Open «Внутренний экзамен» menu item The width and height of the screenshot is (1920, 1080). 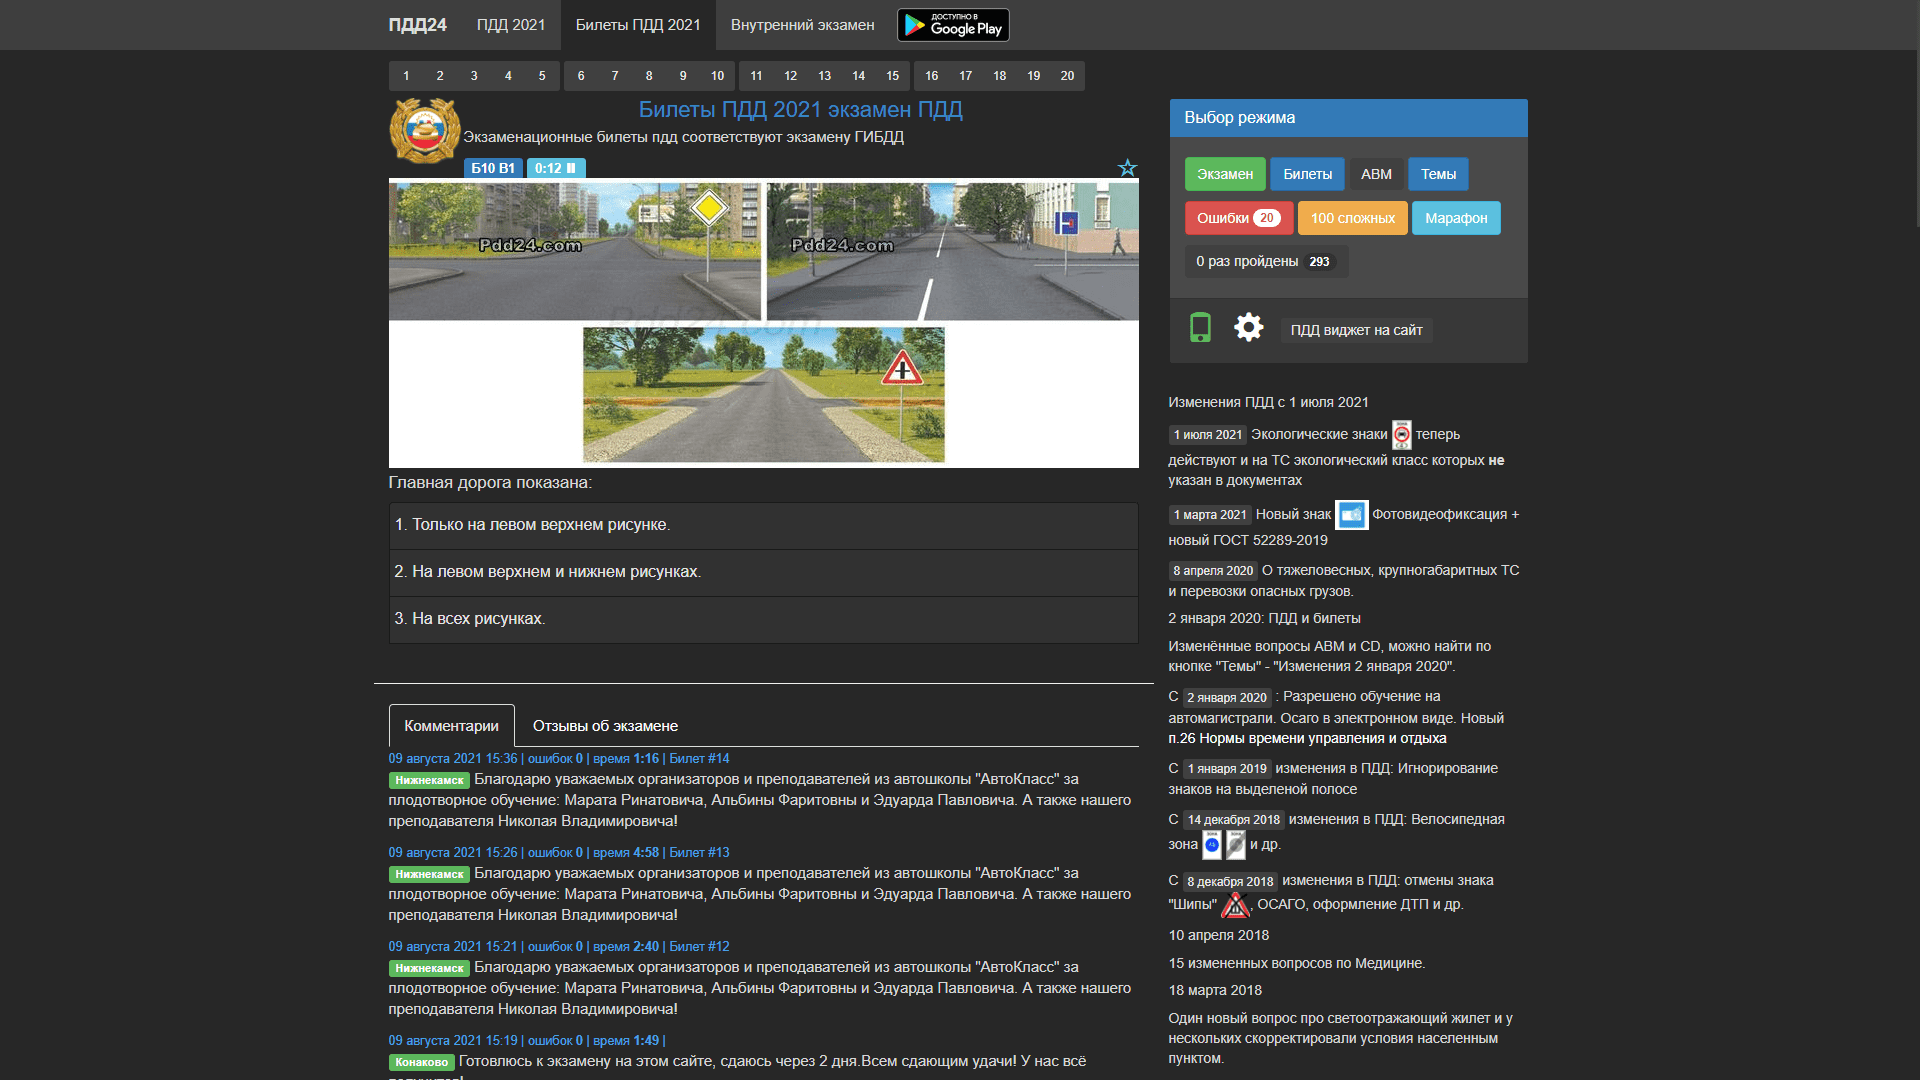coord(802,24)
